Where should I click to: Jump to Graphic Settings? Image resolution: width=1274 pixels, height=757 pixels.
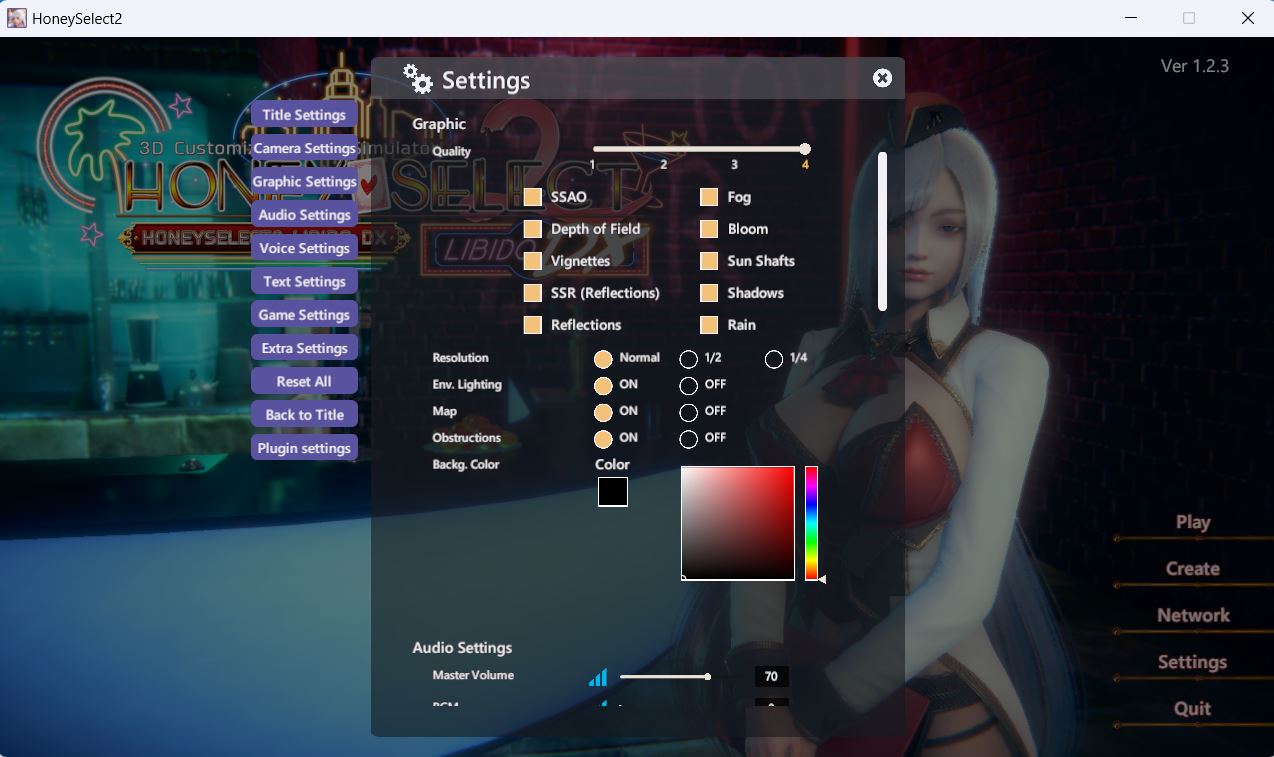304,181
